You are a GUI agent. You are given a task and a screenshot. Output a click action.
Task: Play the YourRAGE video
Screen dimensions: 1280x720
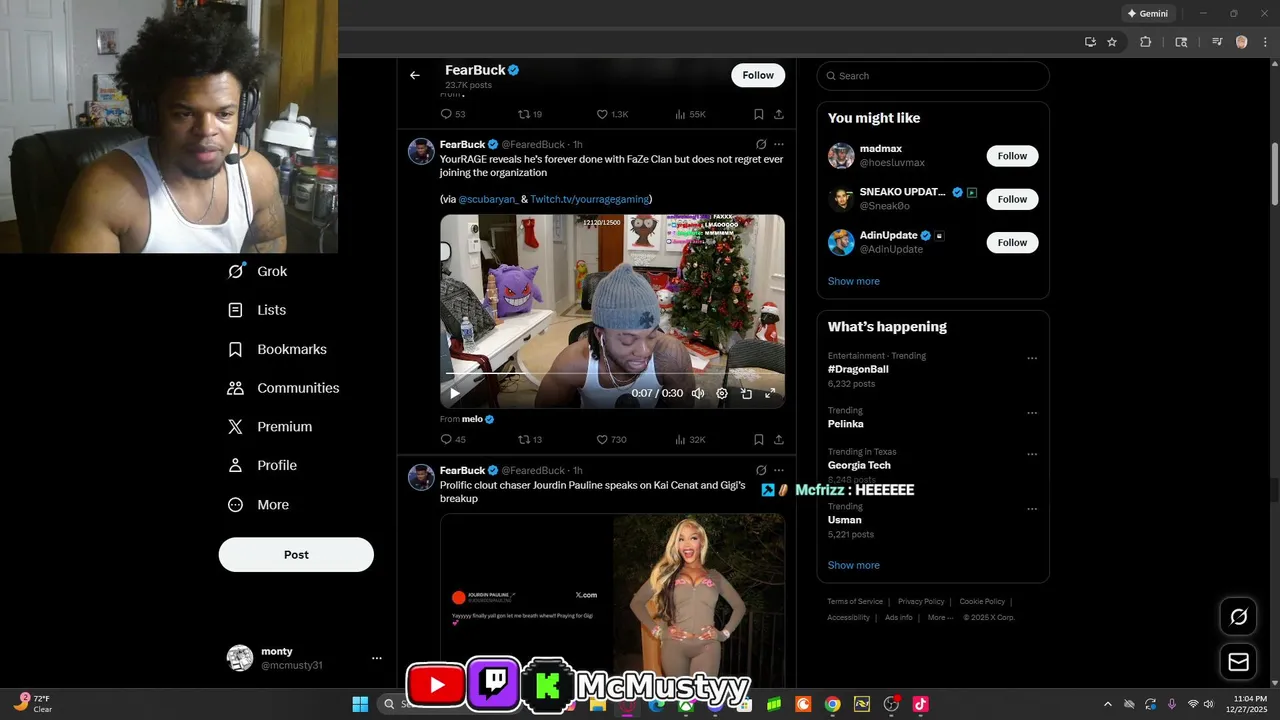click(x=455, y=393)
